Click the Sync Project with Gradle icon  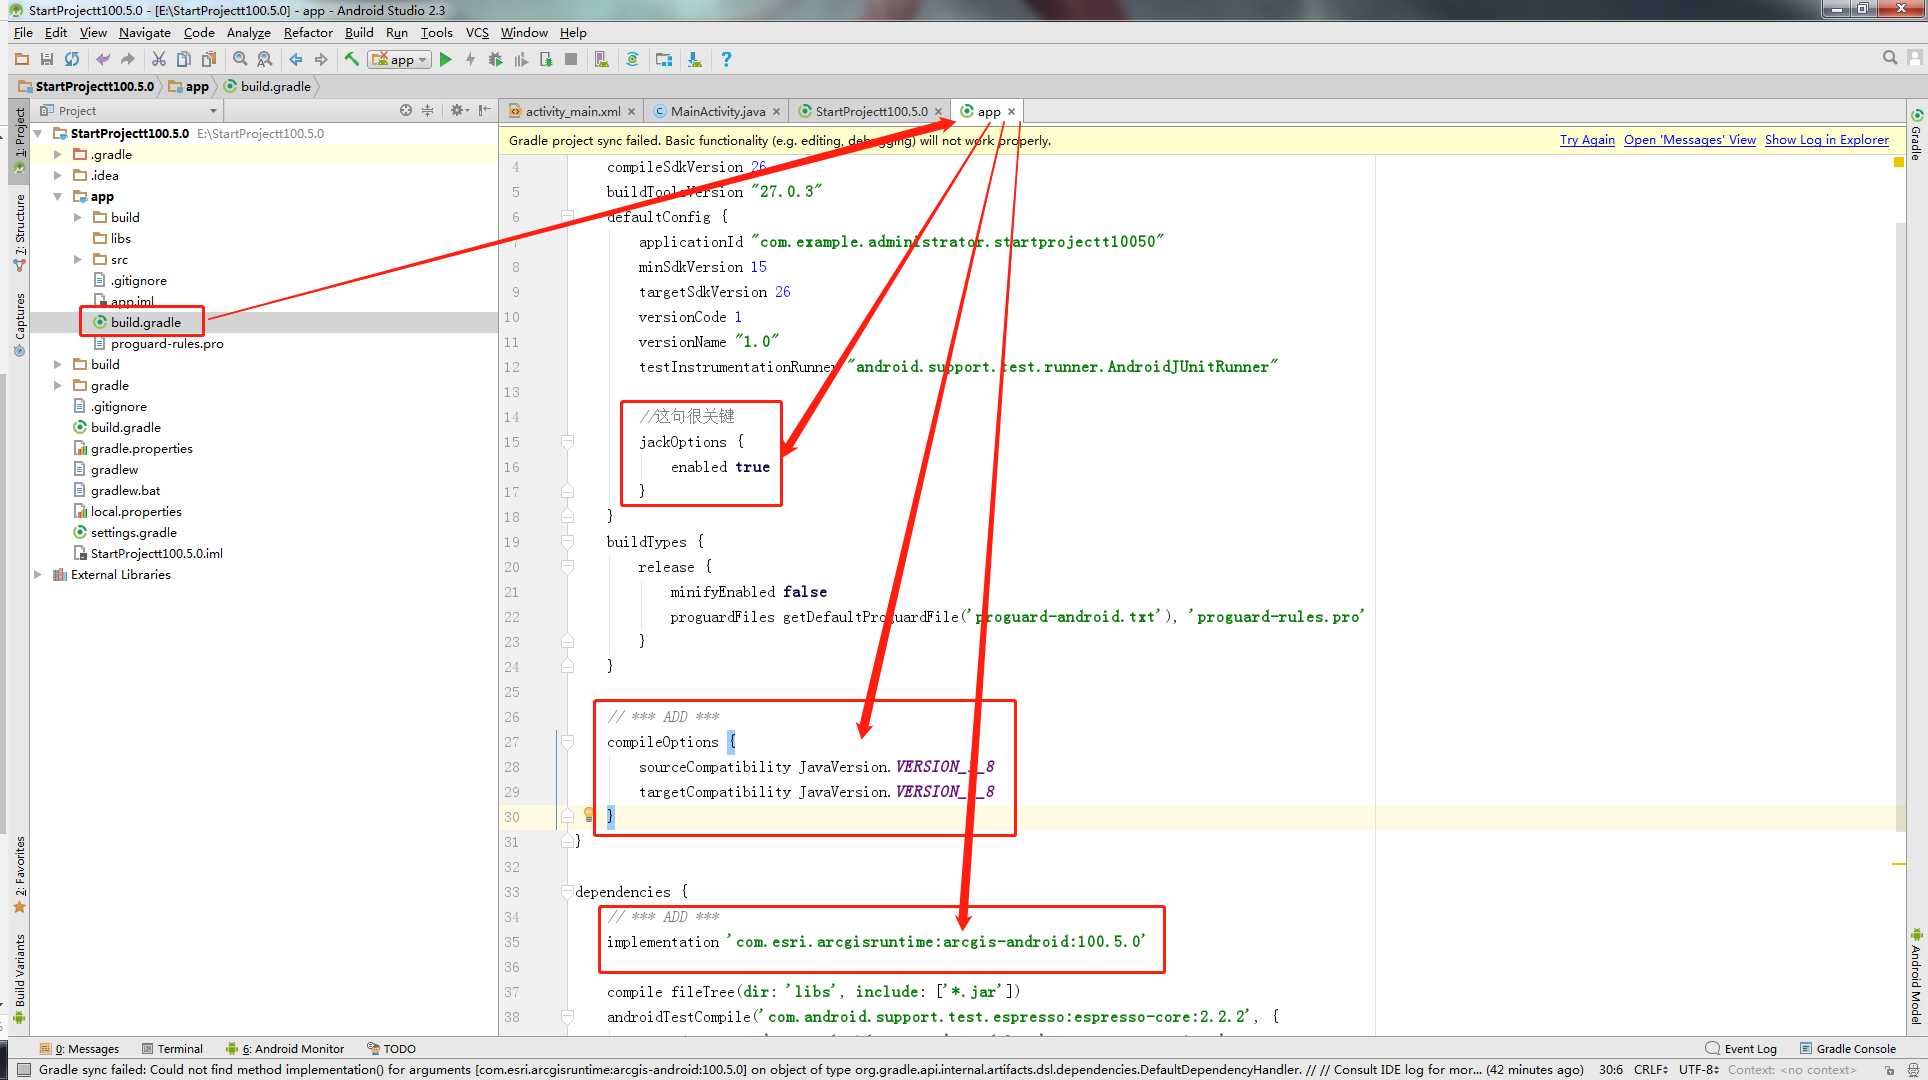632,60
